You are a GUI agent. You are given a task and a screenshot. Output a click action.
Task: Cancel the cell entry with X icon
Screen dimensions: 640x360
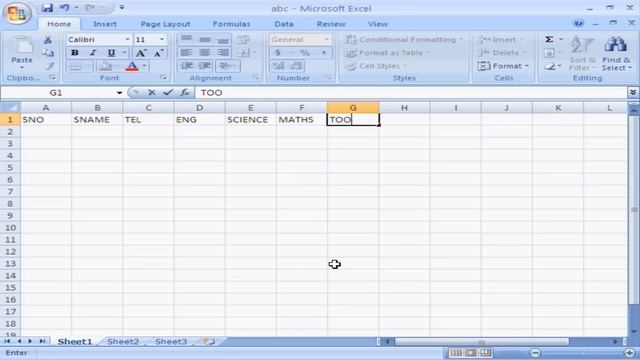151,93
